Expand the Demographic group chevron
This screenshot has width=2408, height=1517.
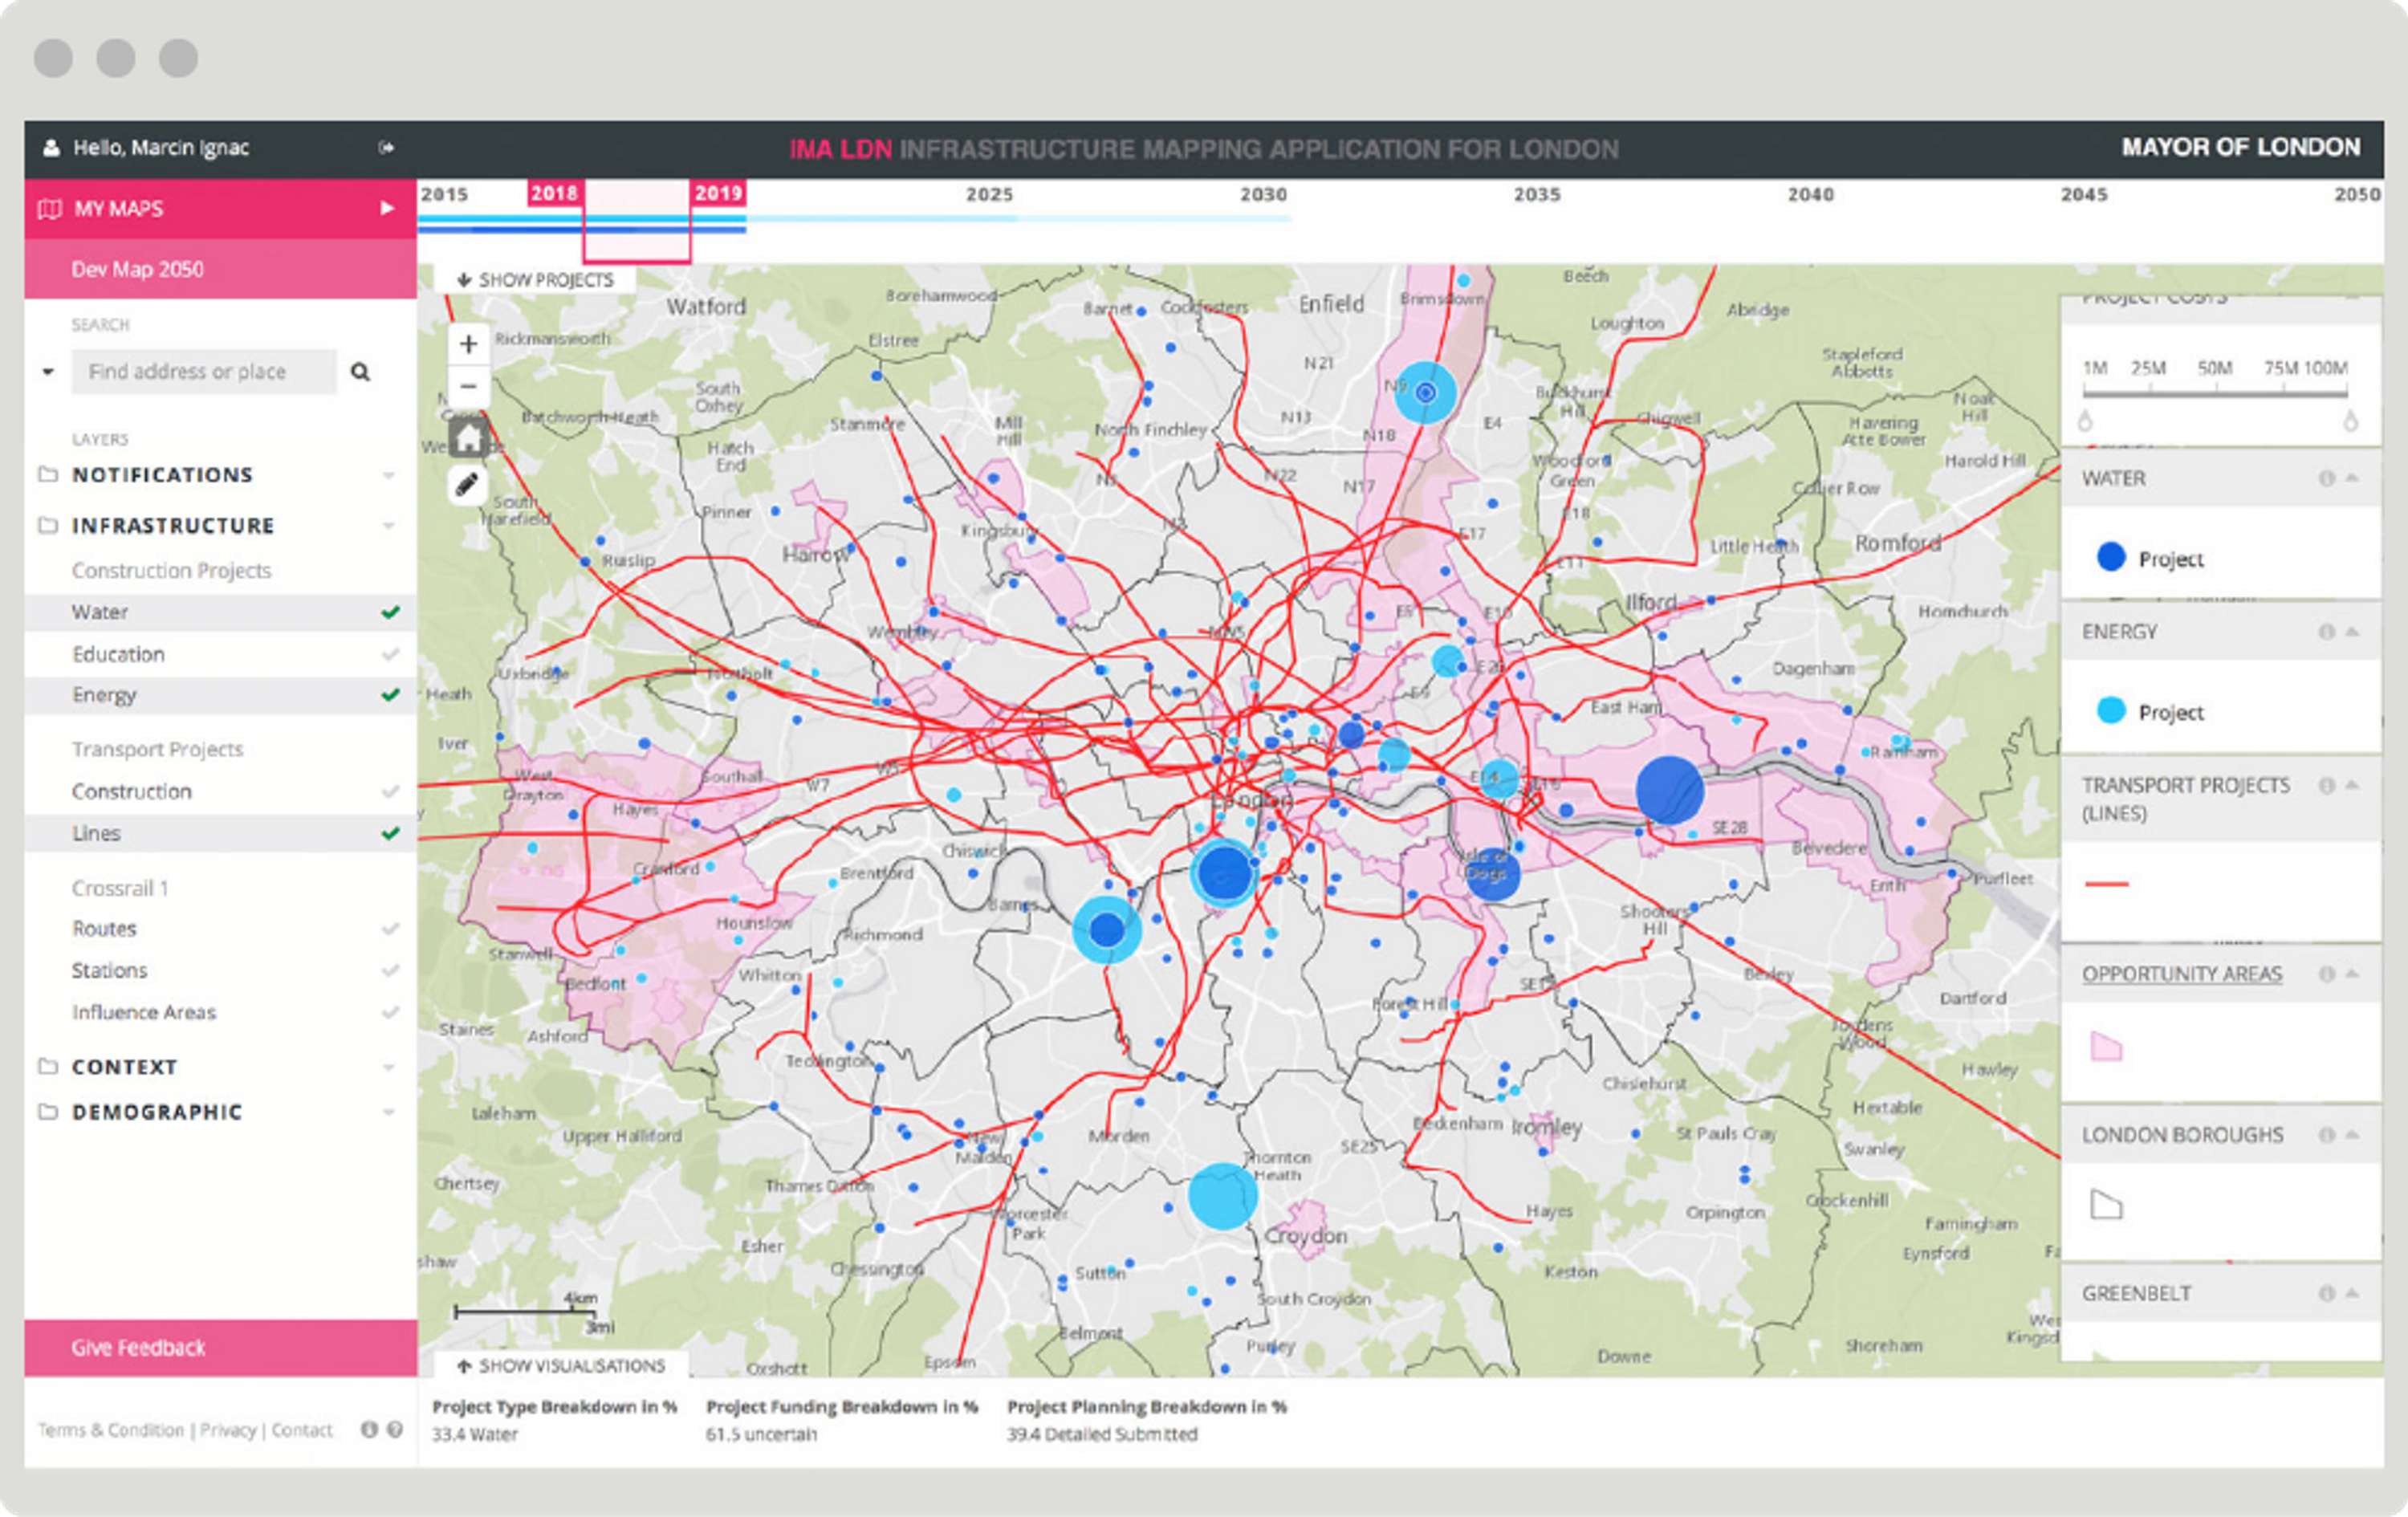[389, 1112]
